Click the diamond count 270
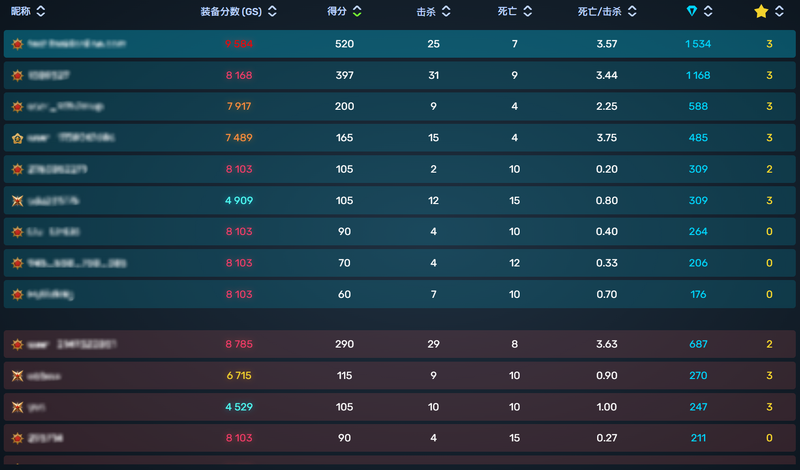 (698, 376)
